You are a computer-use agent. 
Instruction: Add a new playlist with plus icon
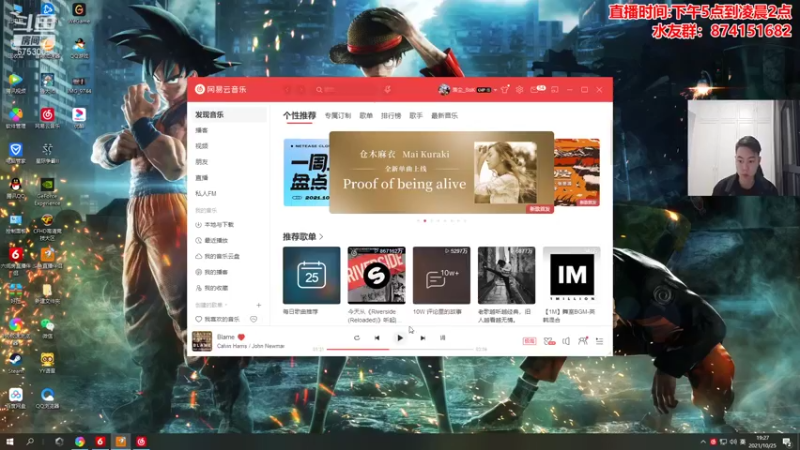click(259, 305)
